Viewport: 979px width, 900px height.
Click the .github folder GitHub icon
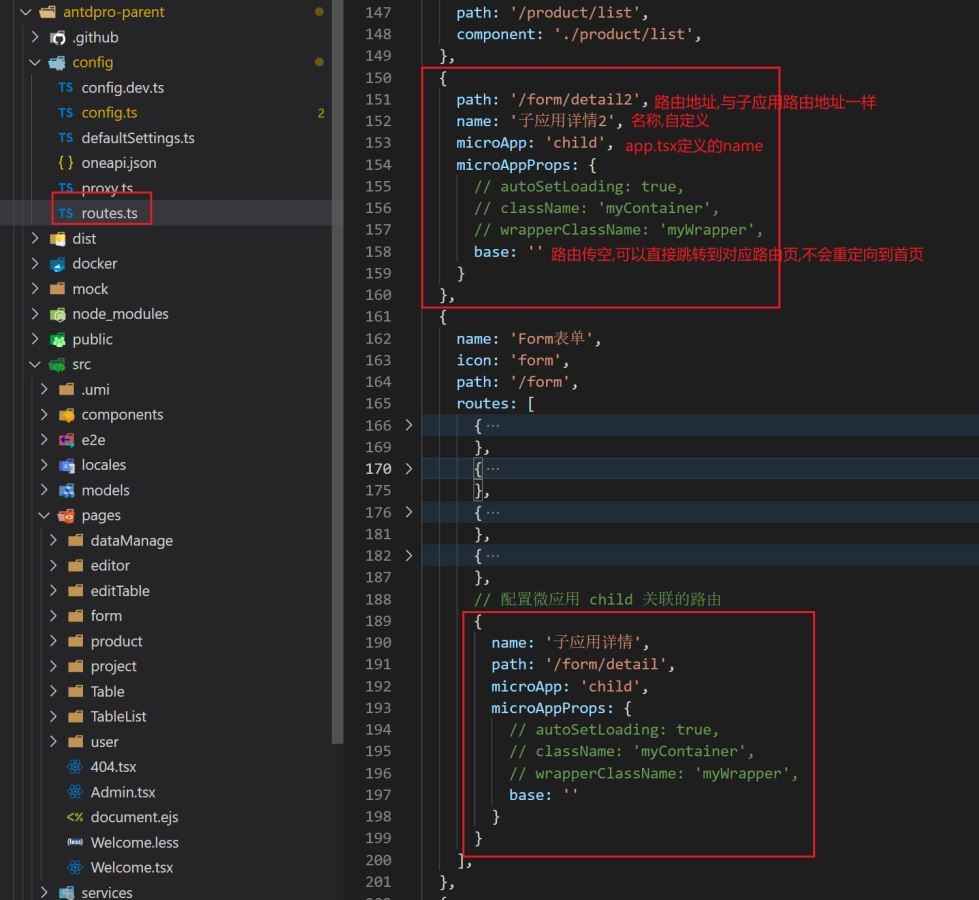[57, 37]
